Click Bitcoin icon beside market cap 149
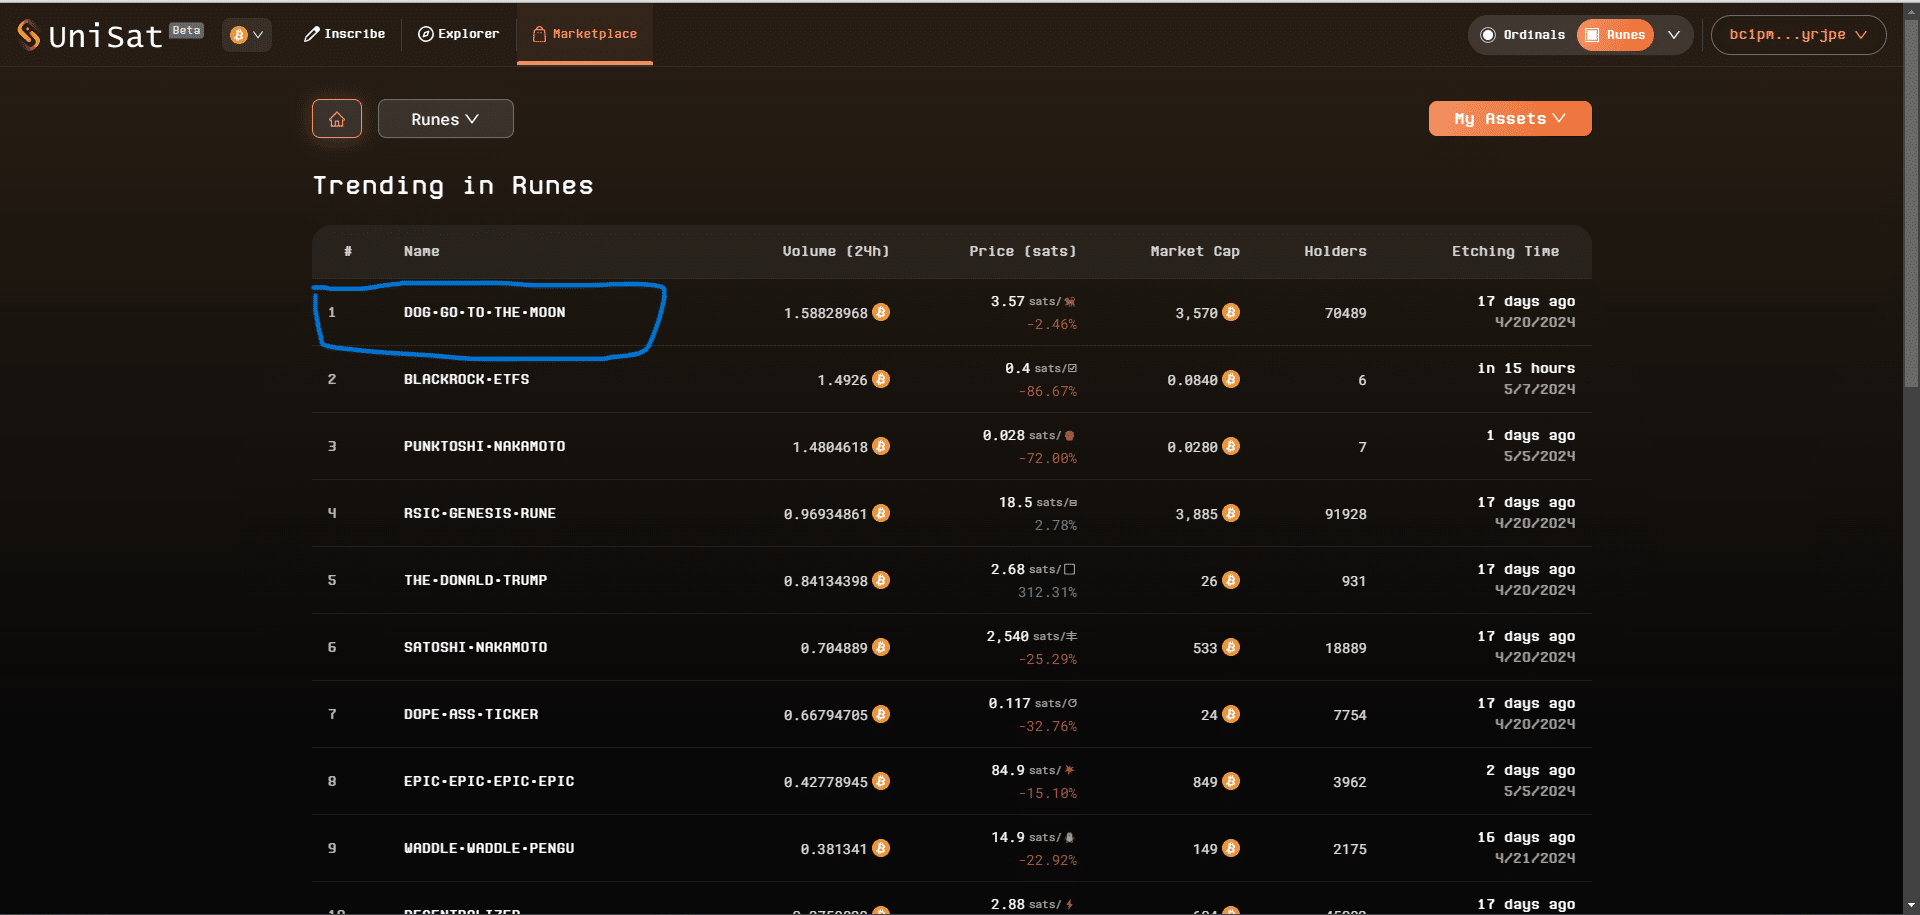 [x=1231, y=848]
